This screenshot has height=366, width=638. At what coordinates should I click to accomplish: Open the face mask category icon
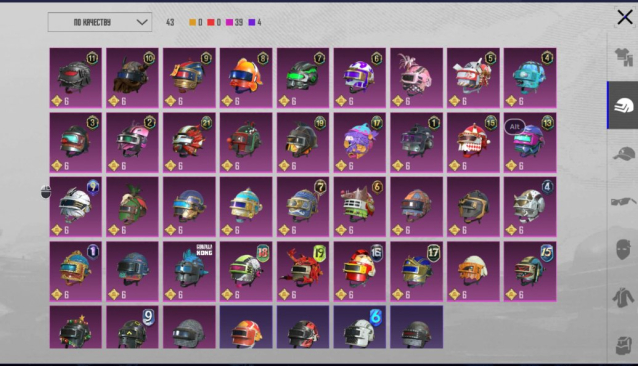[x=623, y=249]
